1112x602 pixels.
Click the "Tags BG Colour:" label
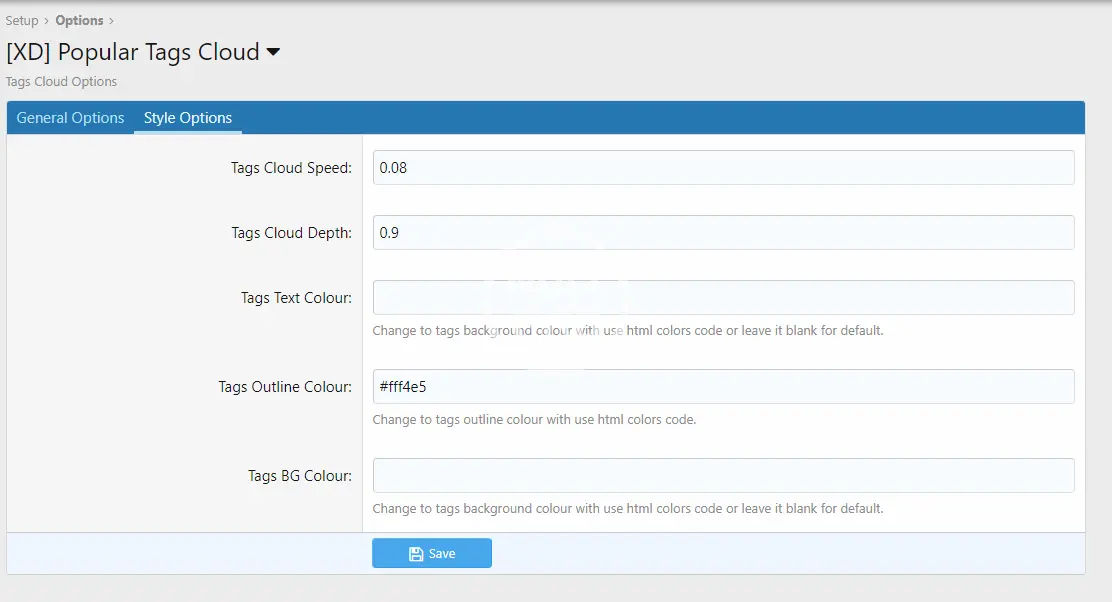tap(300, 476)
